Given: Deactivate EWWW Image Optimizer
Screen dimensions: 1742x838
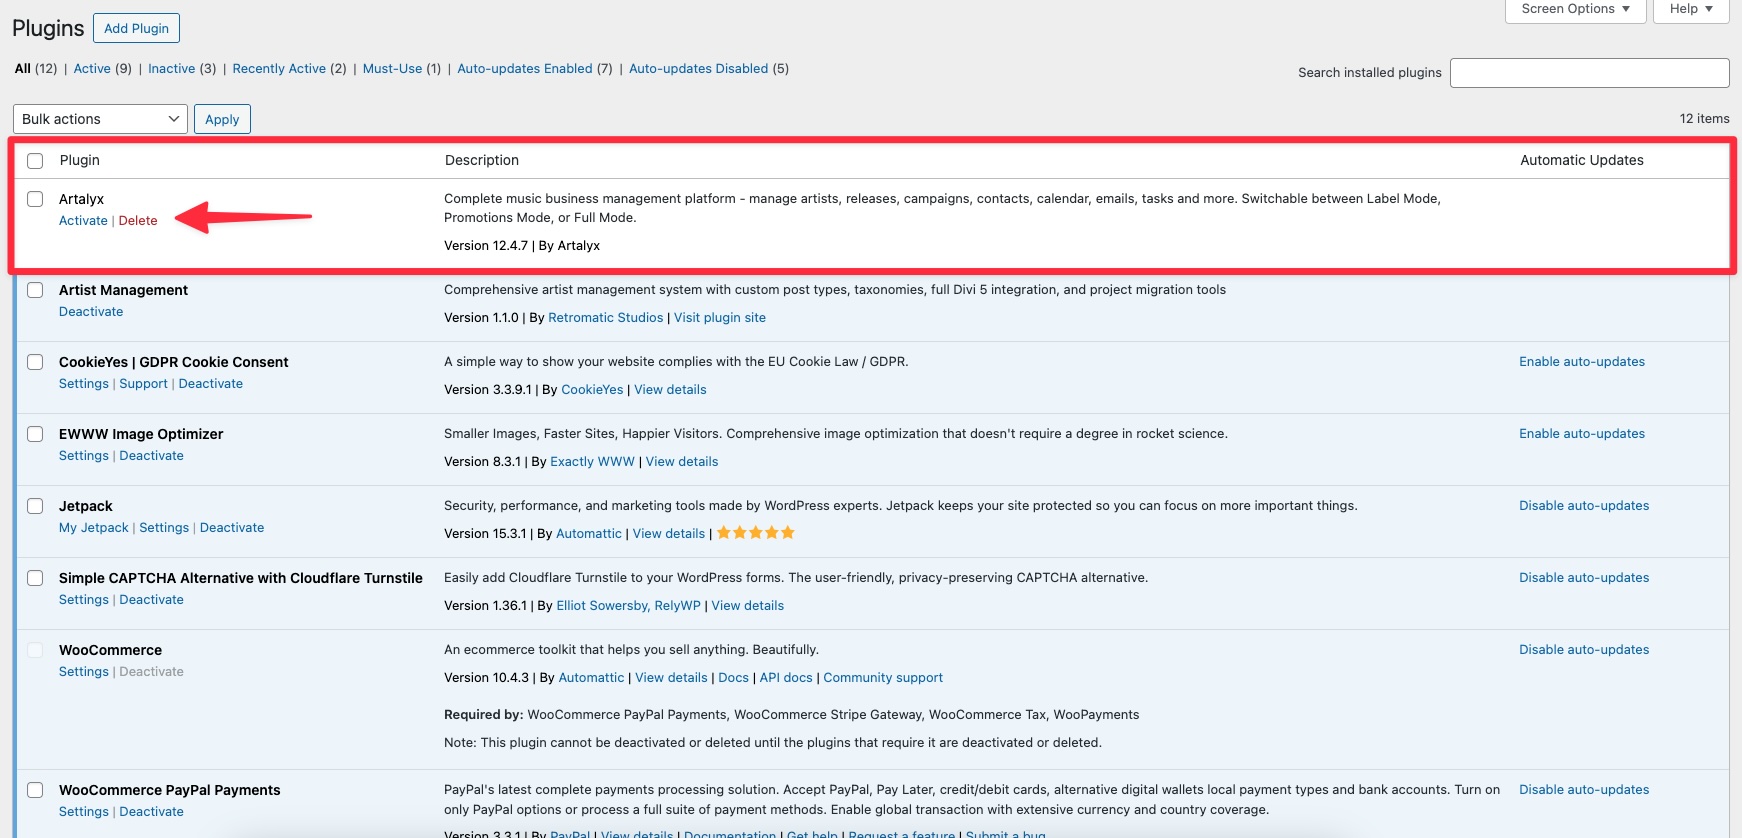Looking at the screenshot, I should click(x=151, y=456).
